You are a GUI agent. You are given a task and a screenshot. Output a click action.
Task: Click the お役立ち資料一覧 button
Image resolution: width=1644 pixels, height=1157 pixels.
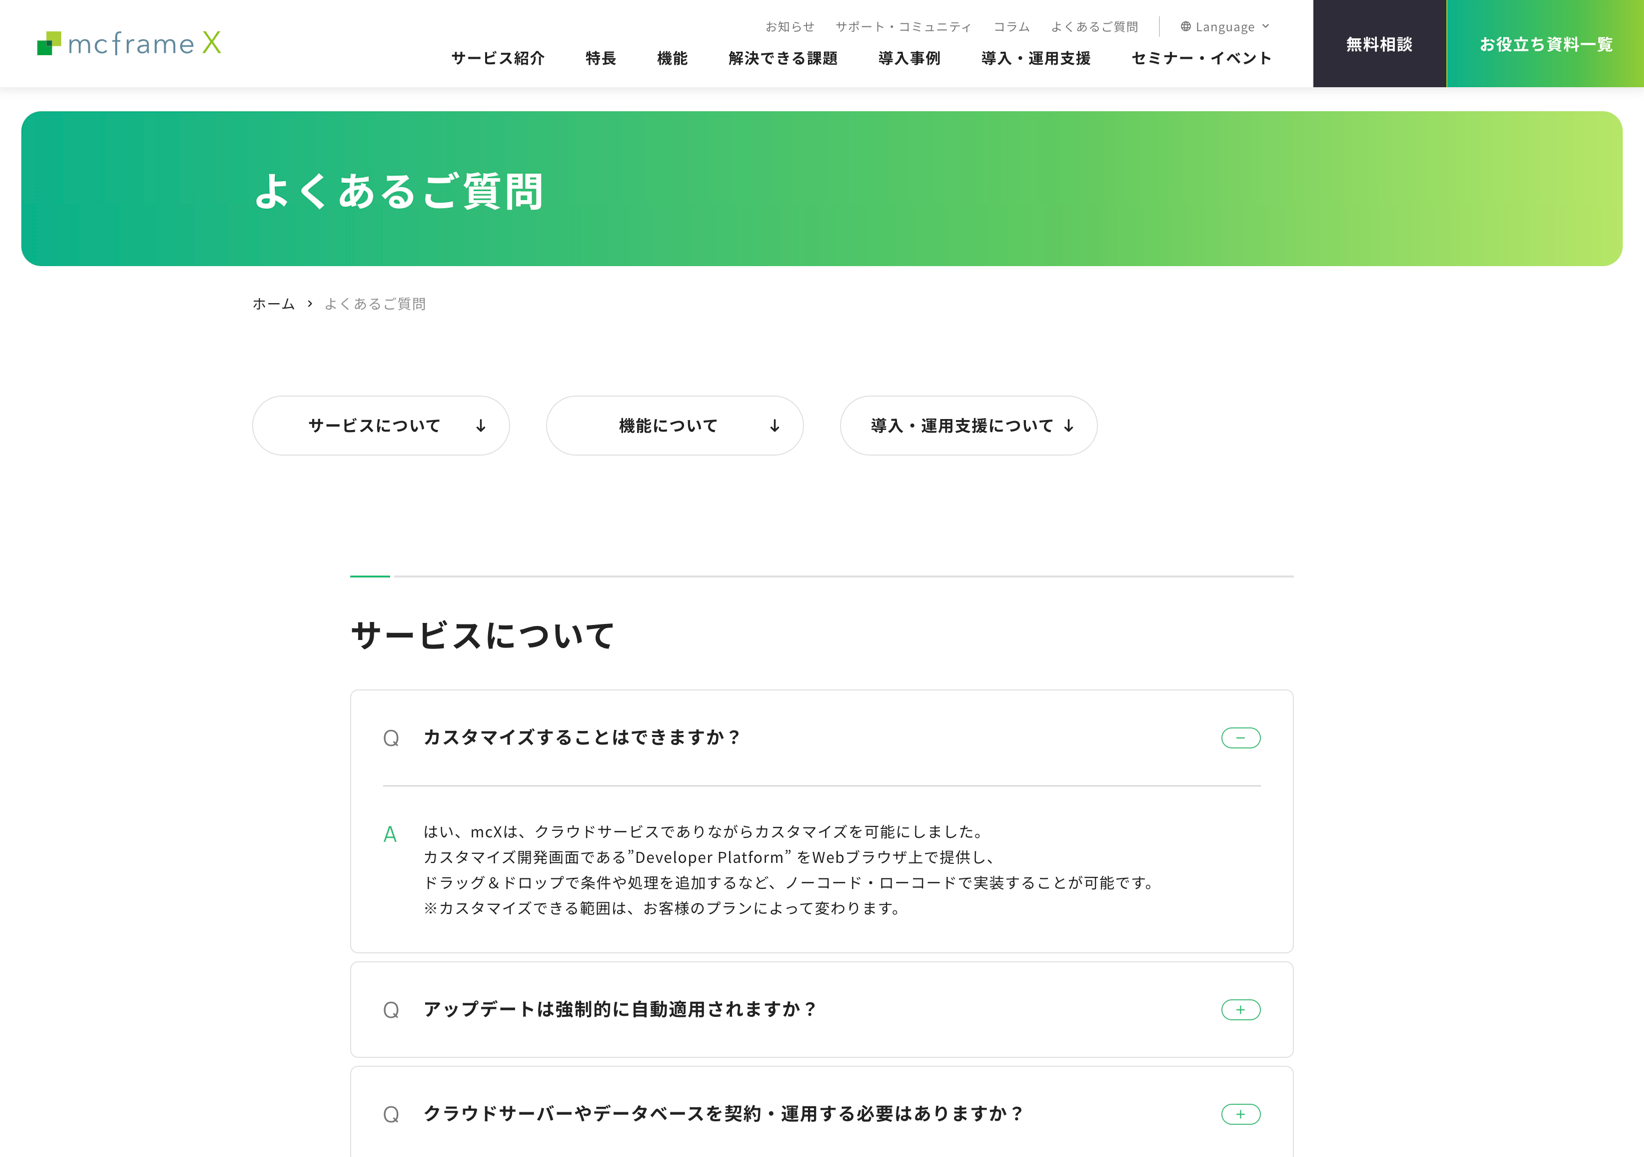click(x=1545, y=44)
